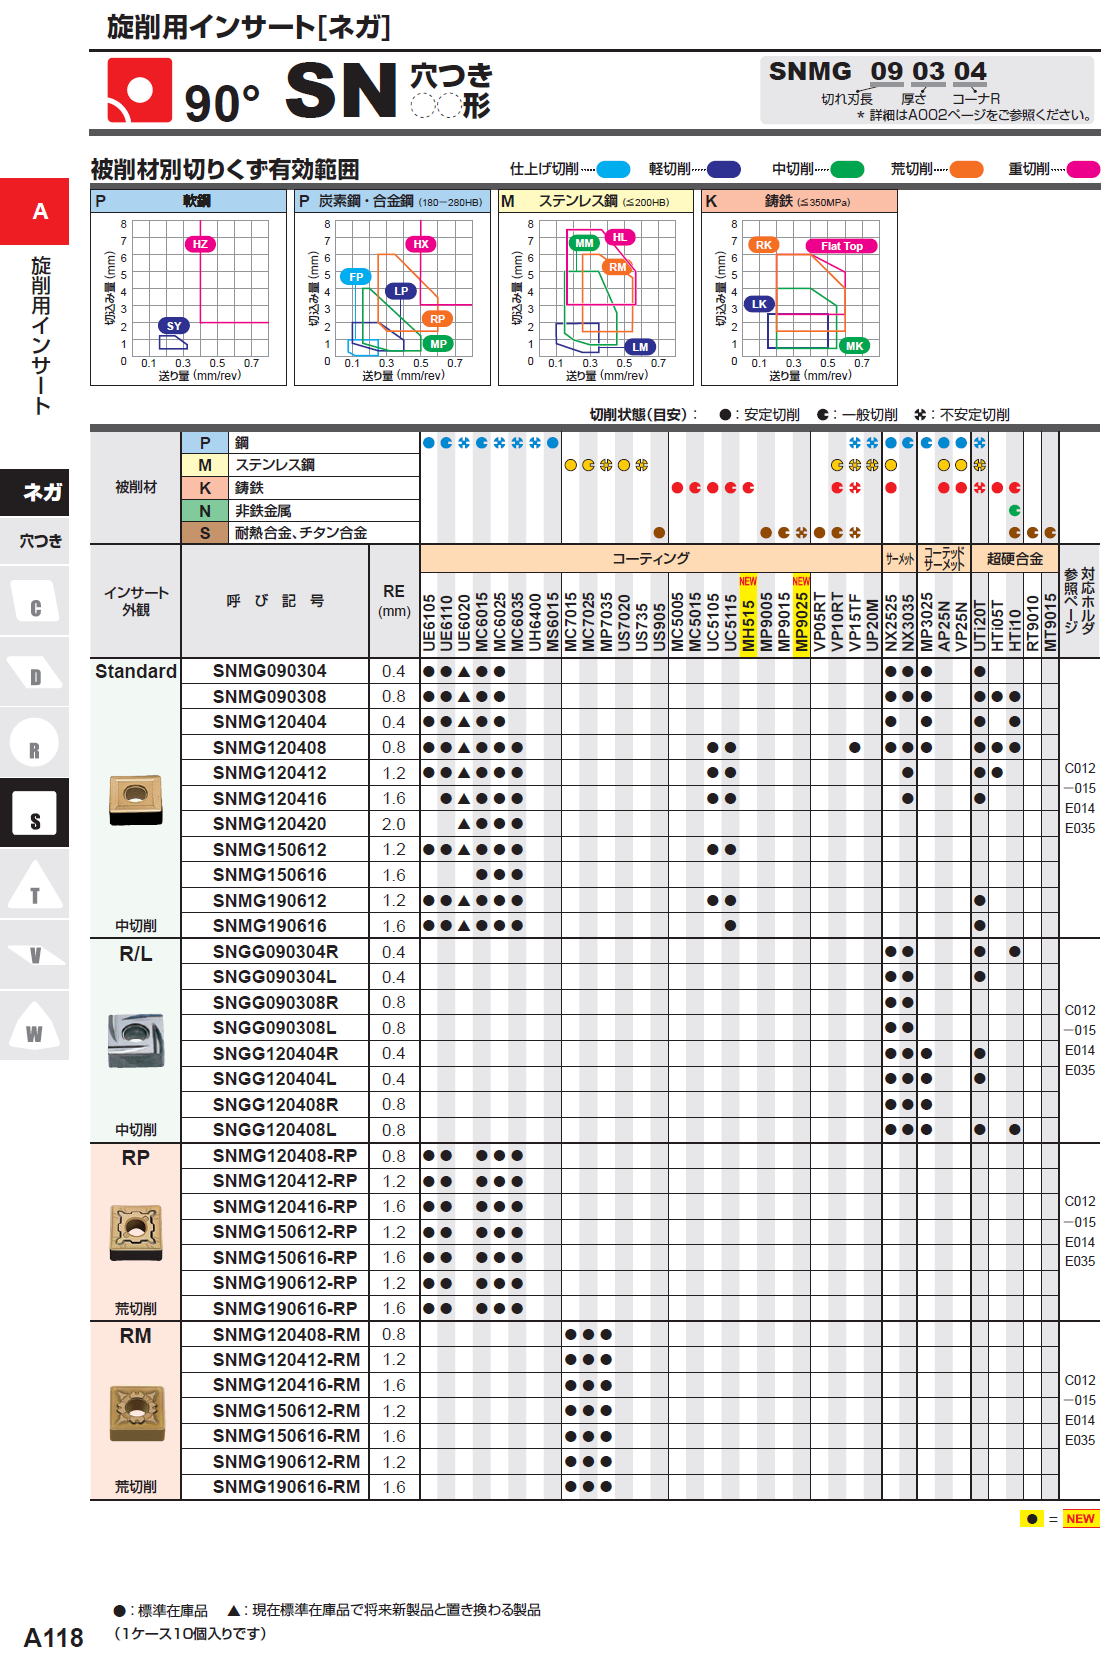
Task: Select the SNMG120408-RP row designation
Action: click(285, 1156)
